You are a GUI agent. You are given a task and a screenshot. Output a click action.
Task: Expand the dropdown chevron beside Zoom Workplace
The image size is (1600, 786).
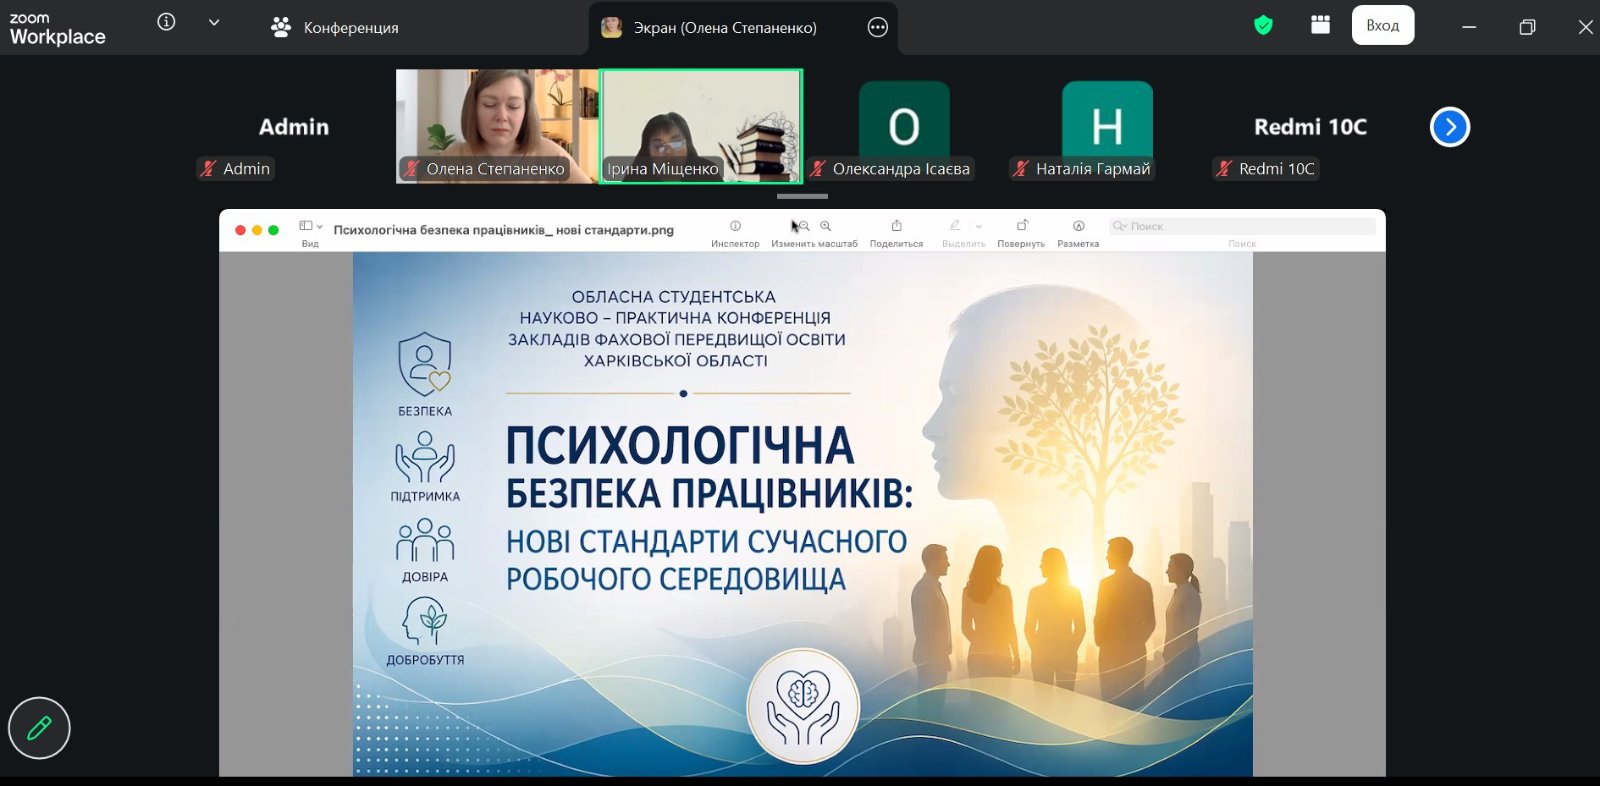click(214, 22)
